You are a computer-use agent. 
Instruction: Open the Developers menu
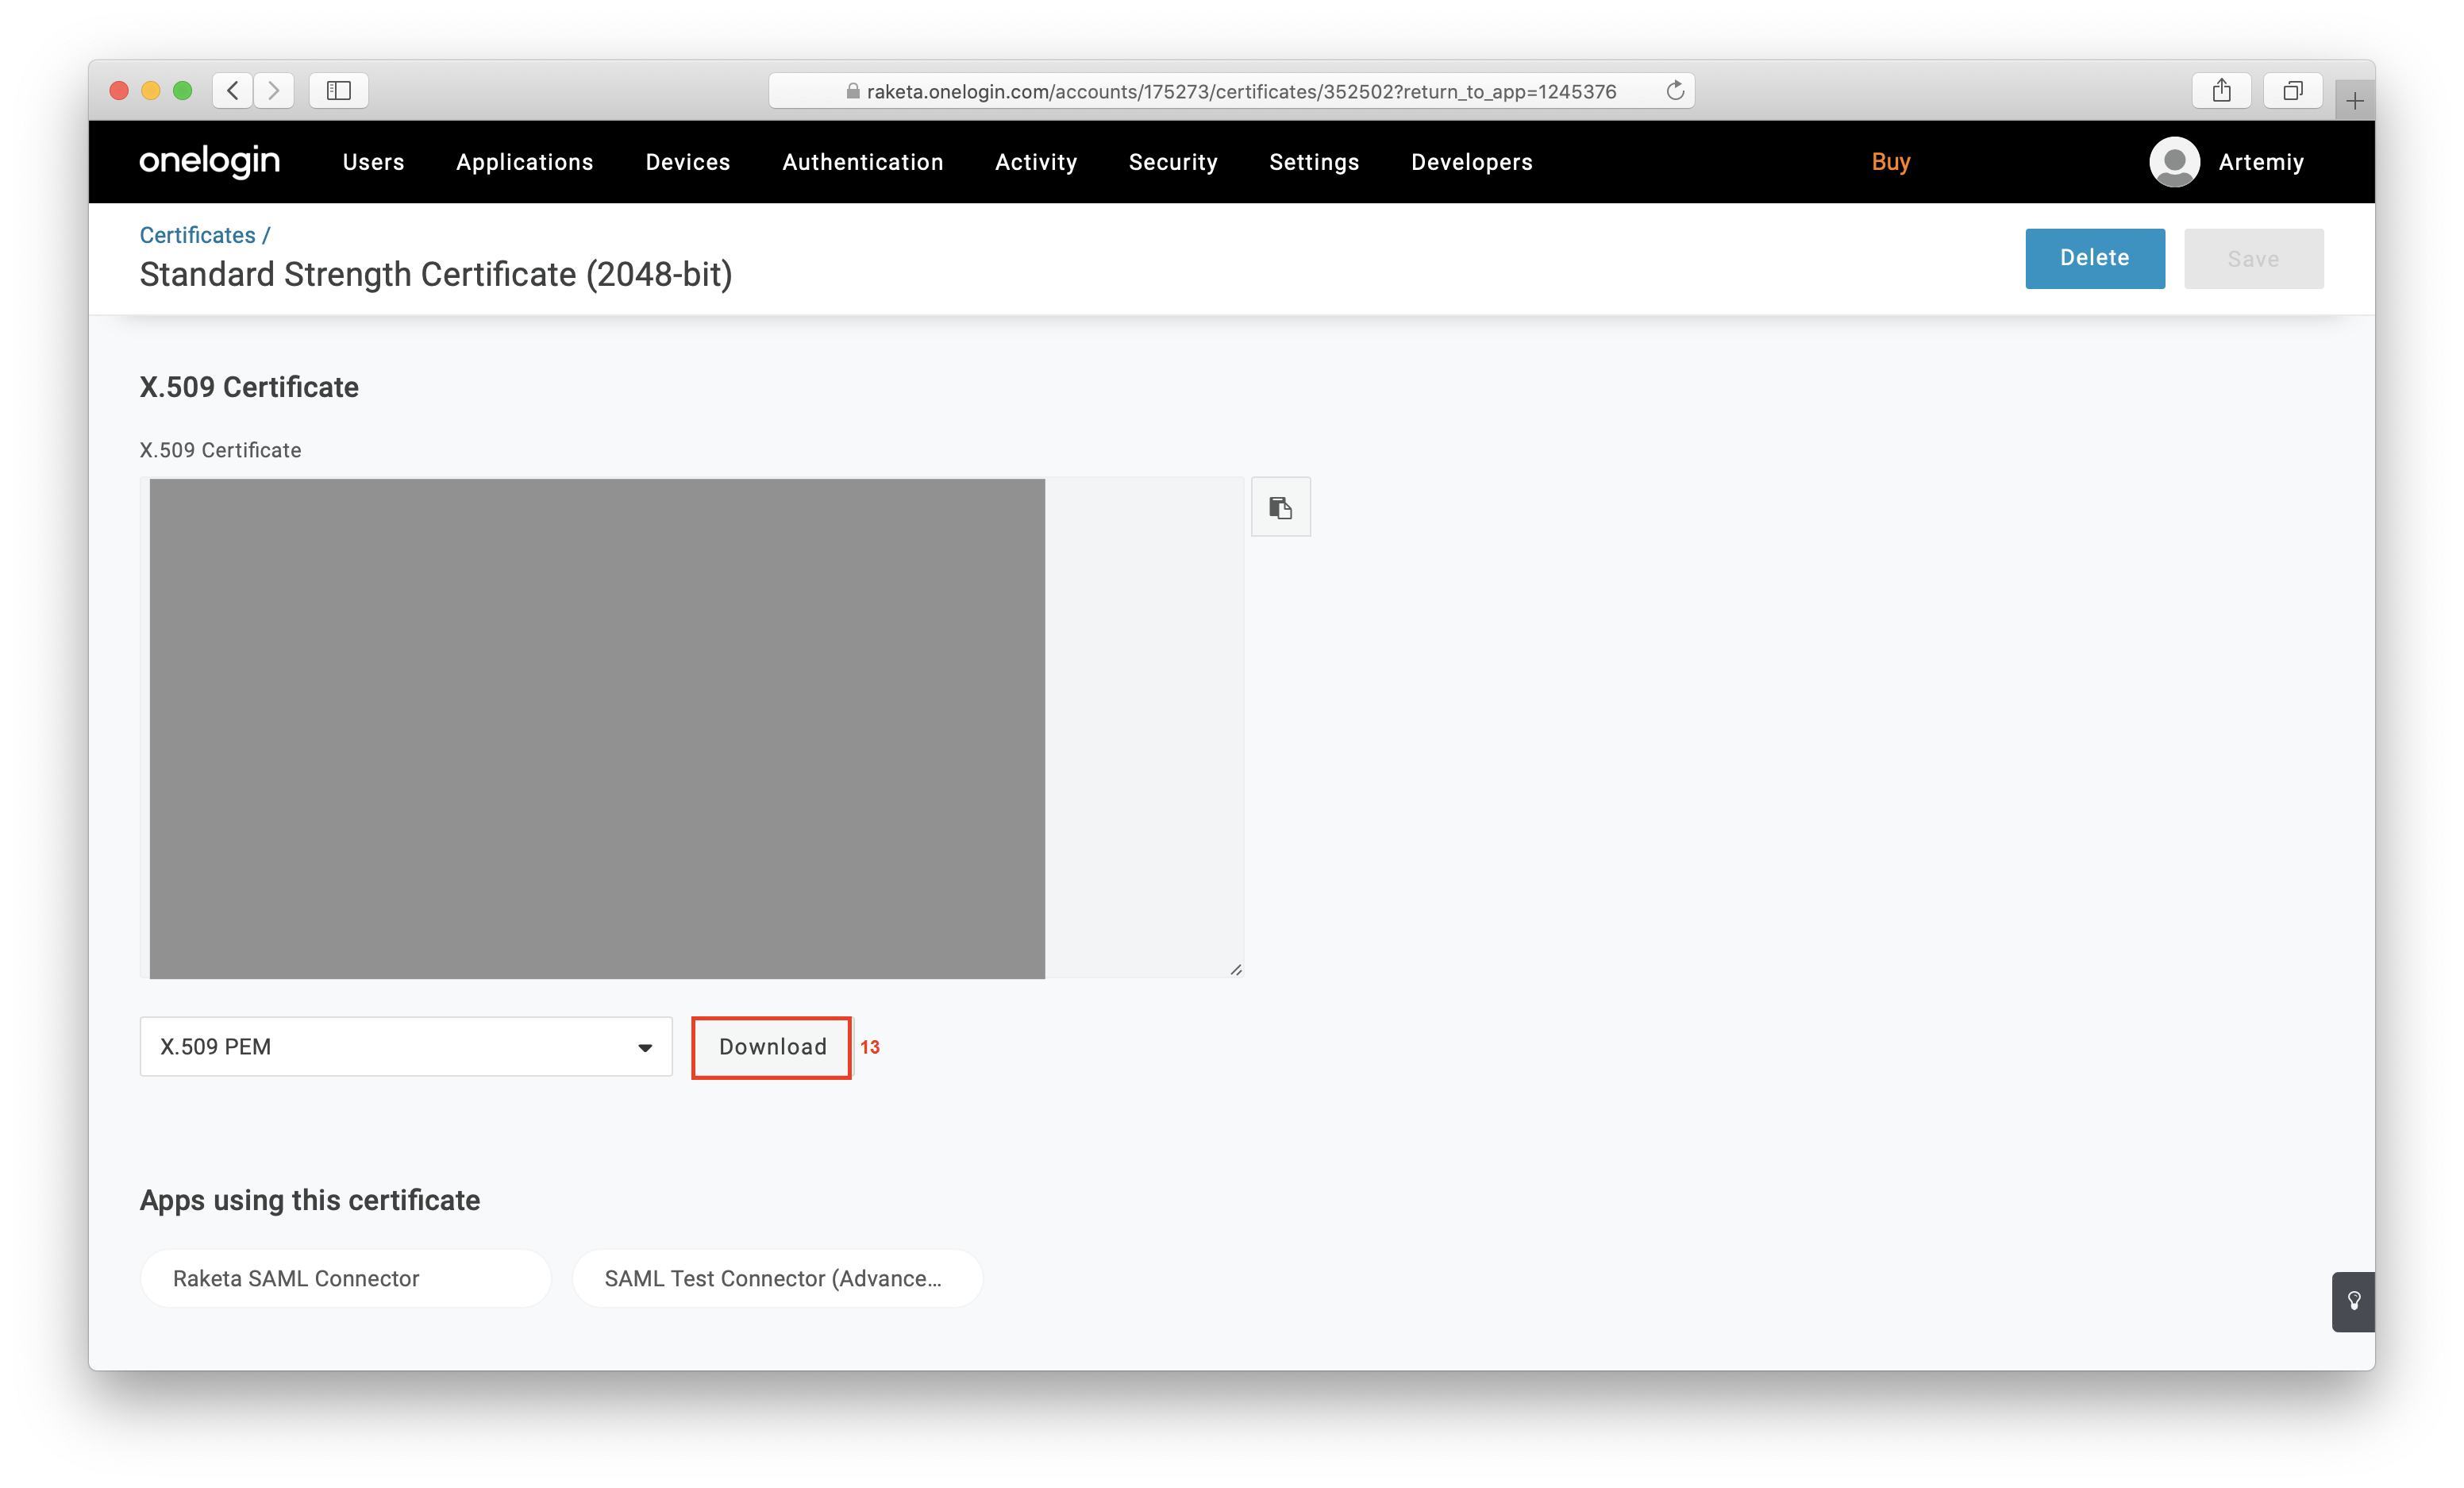click(x=1471, y=162)
